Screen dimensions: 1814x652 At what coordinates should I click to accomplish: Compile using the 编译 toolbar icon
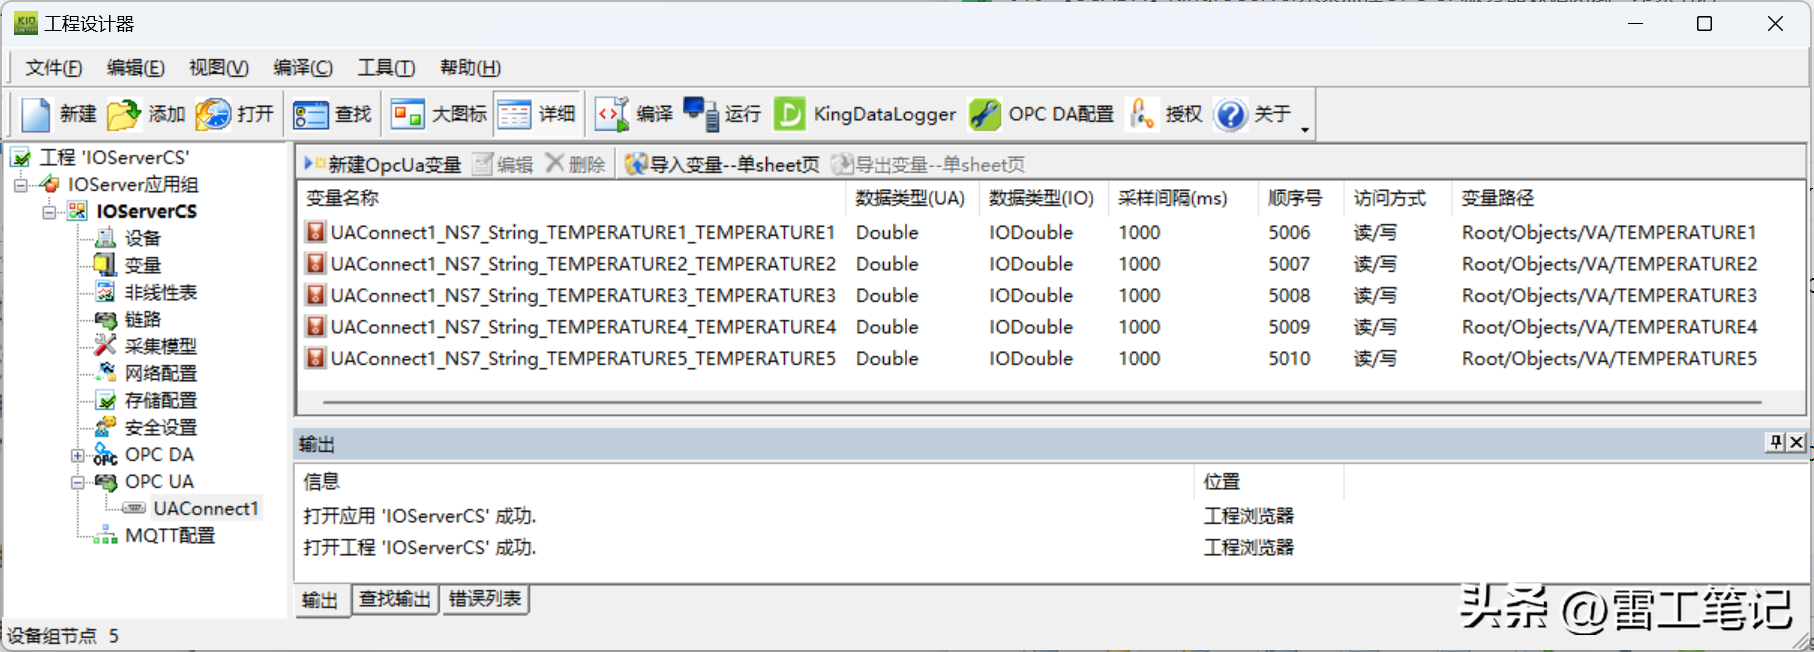point(611,115)
